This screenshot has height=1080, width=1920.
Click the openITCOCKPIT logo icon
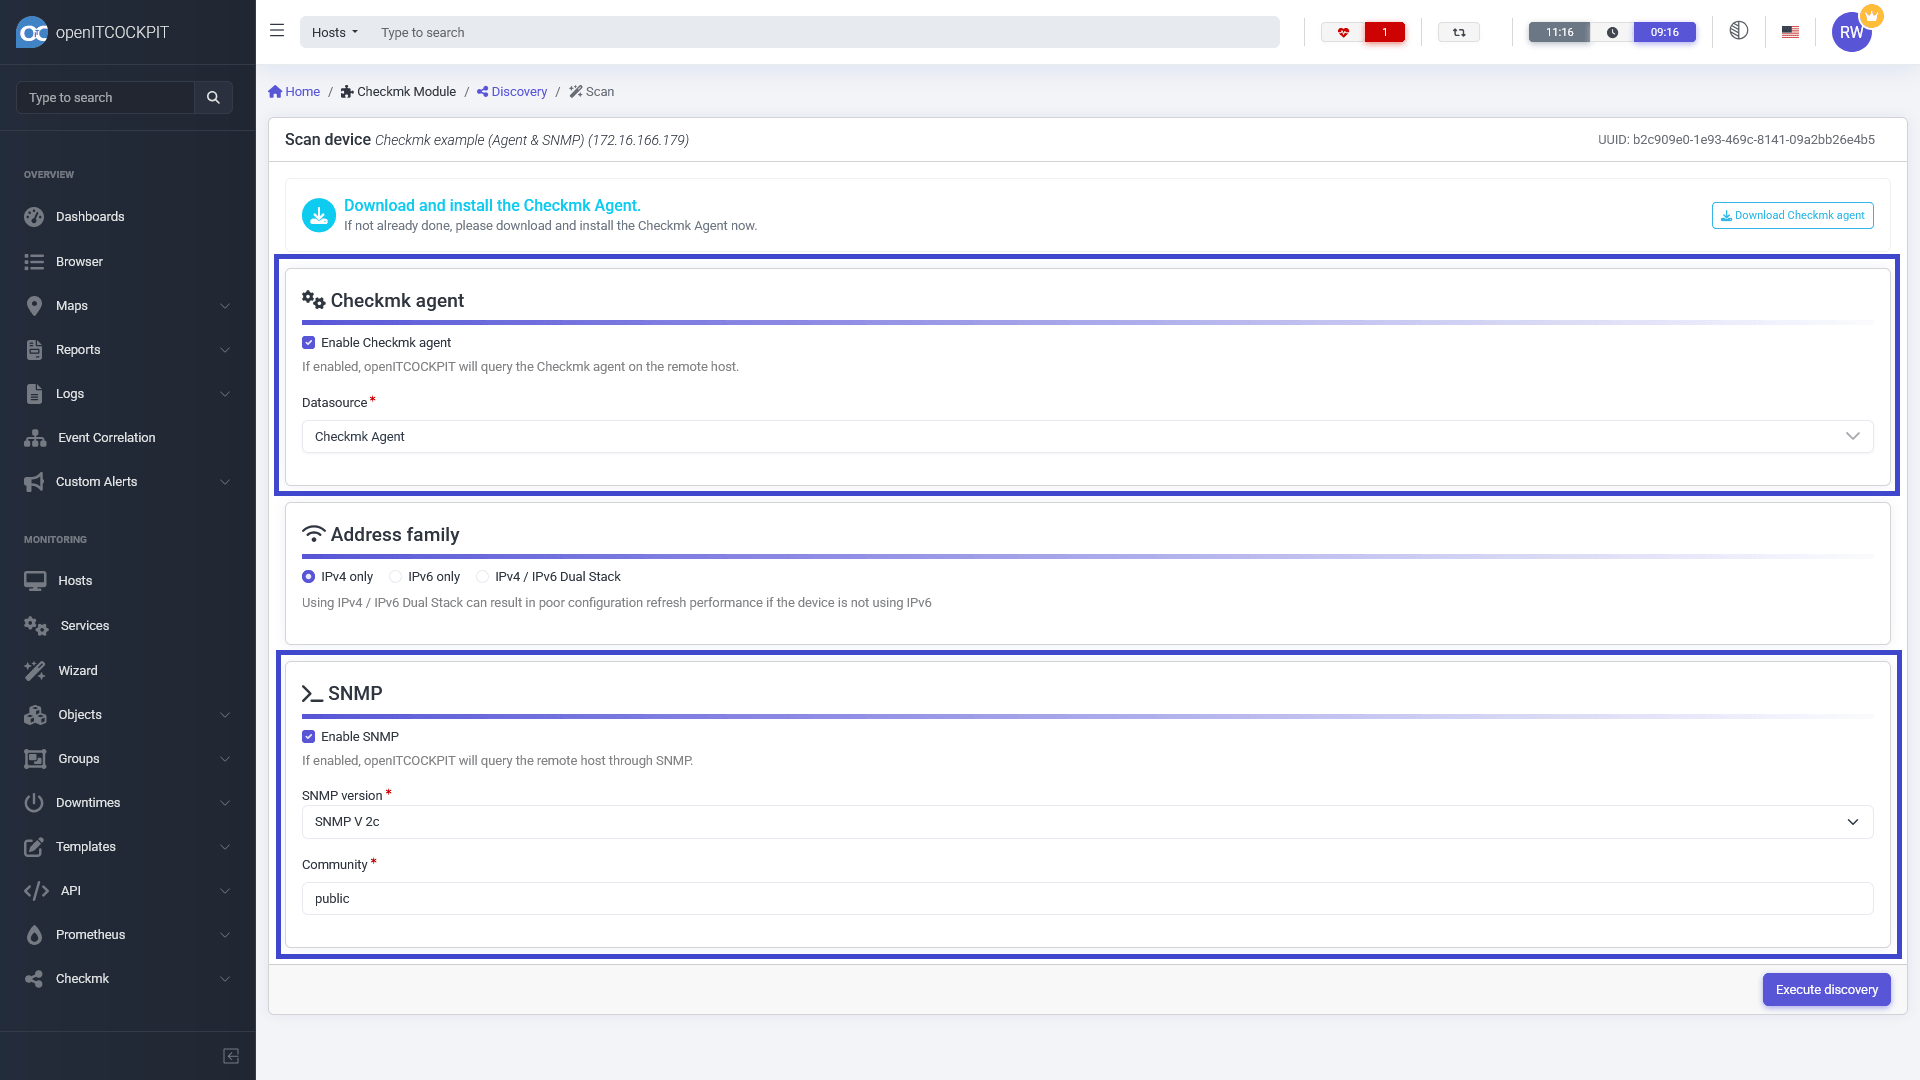(32, 32)
